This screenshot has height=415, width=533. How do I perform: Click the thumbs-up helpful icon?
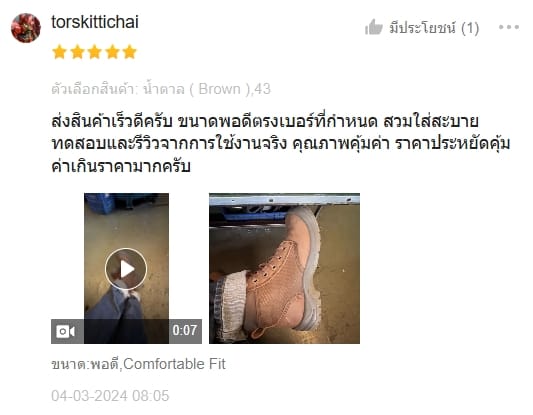374,27
